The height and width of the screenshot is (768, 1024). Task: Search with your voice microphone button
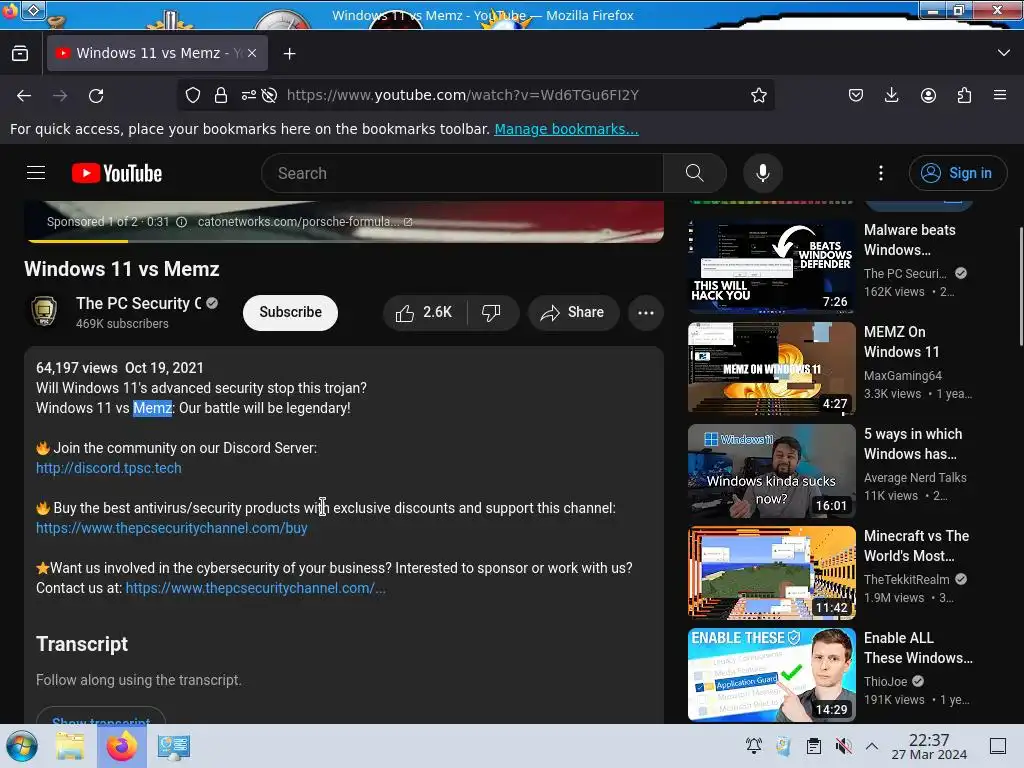point(762,173)
